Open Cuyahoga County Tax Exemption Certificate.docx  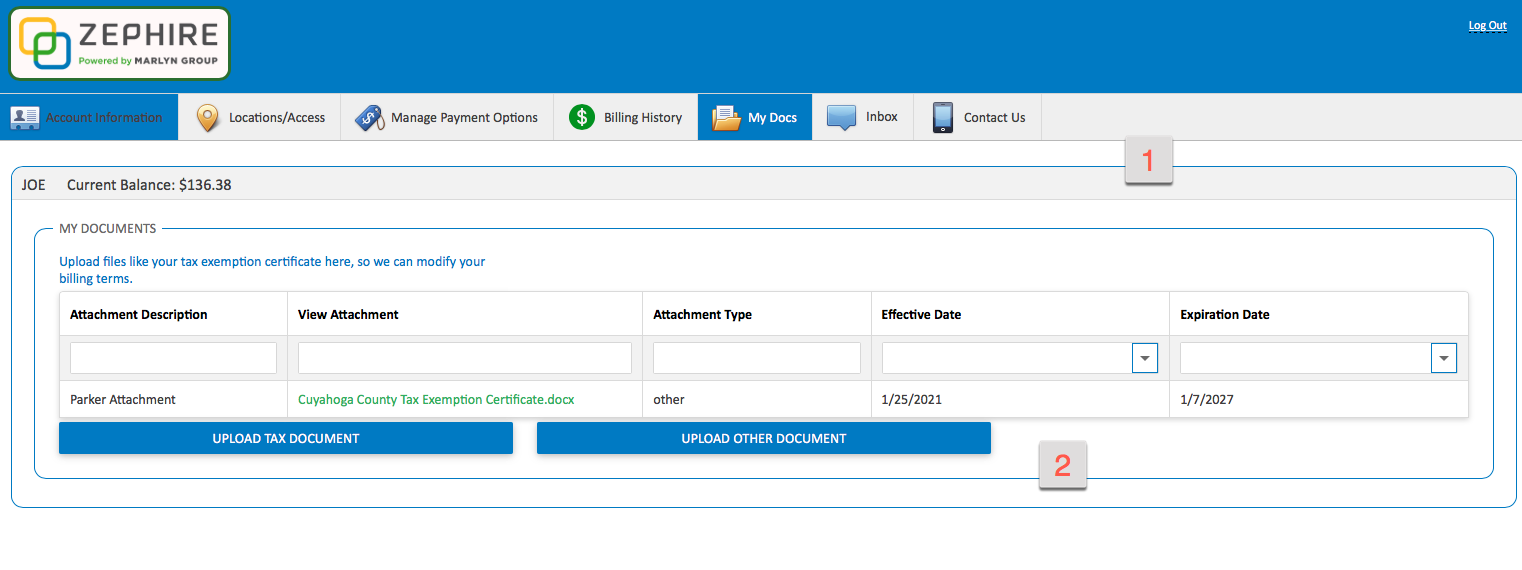pyautogui.click(x=436, y=399)
